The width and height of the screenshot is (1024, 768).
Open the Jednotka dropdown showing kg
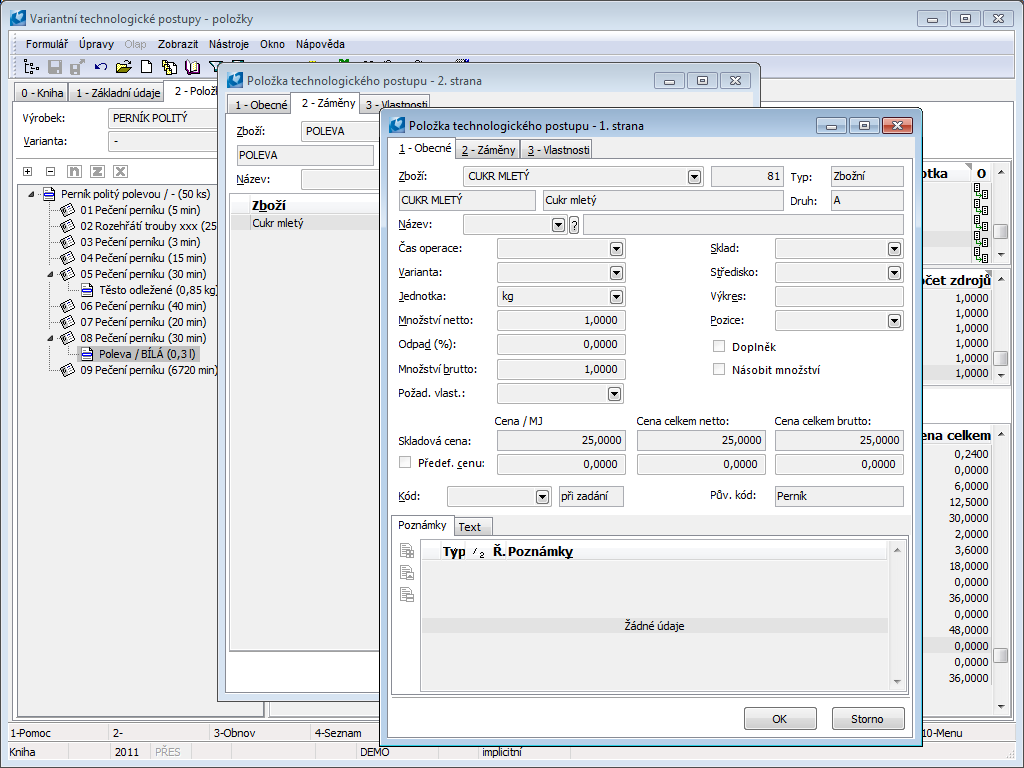coord(616,297)
